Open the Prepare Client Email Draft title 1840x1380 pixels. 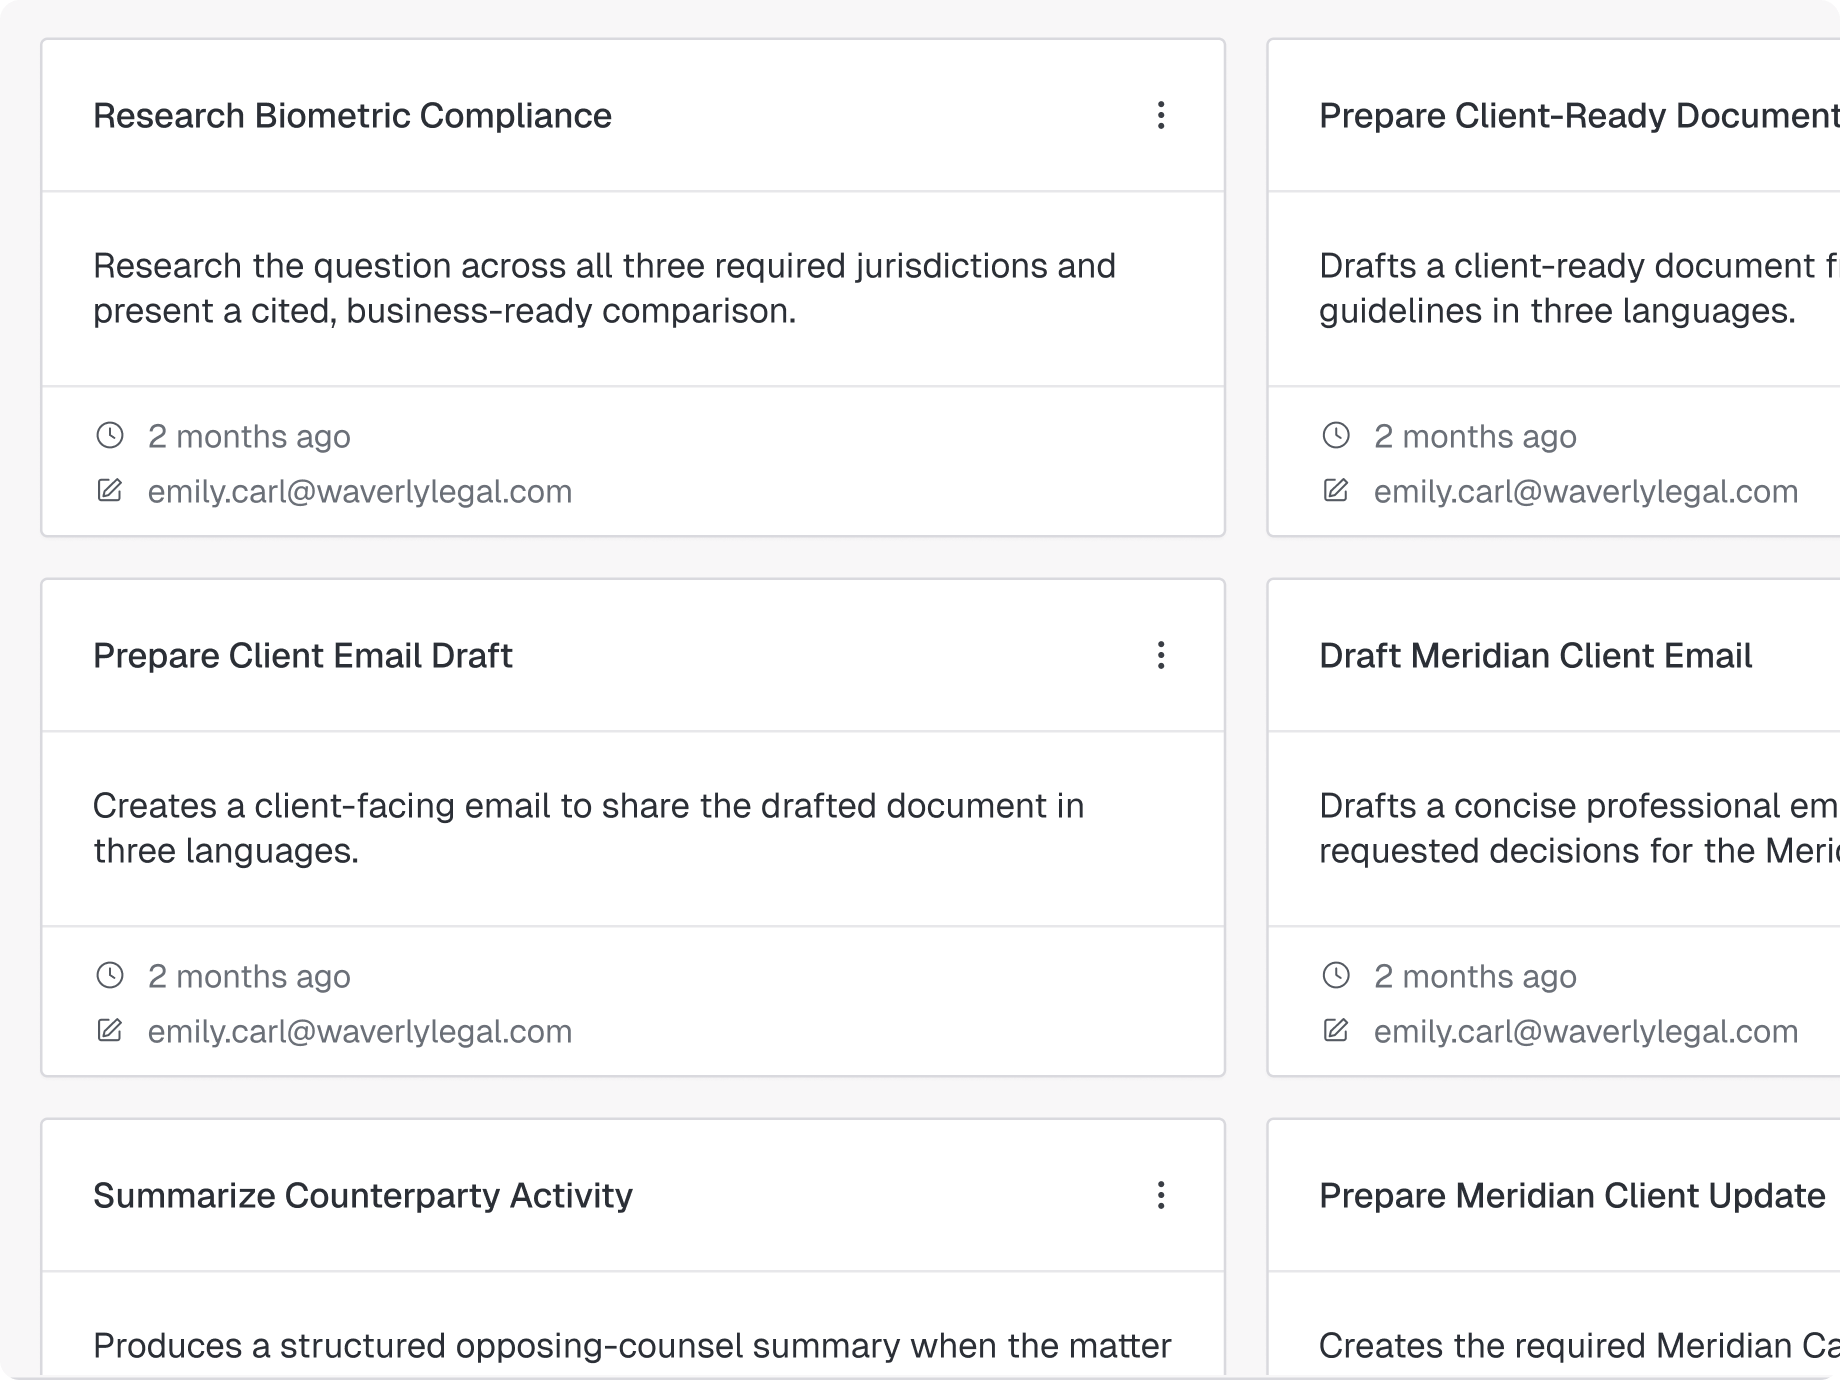tap(302, 656)
